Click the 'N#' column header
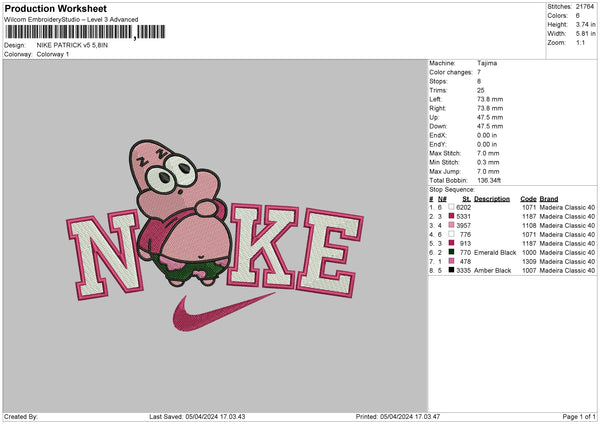The width and height of the screenshot is (600, 424). click(442, 199)
